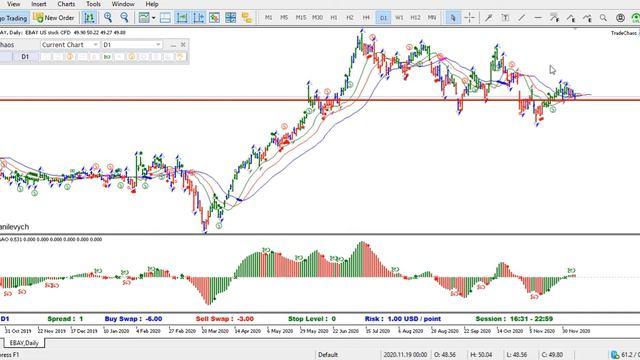Screen dimensions: 640x360
Task: Expand the template icon dropdown arrow
Action: click(x=153, y=18)
